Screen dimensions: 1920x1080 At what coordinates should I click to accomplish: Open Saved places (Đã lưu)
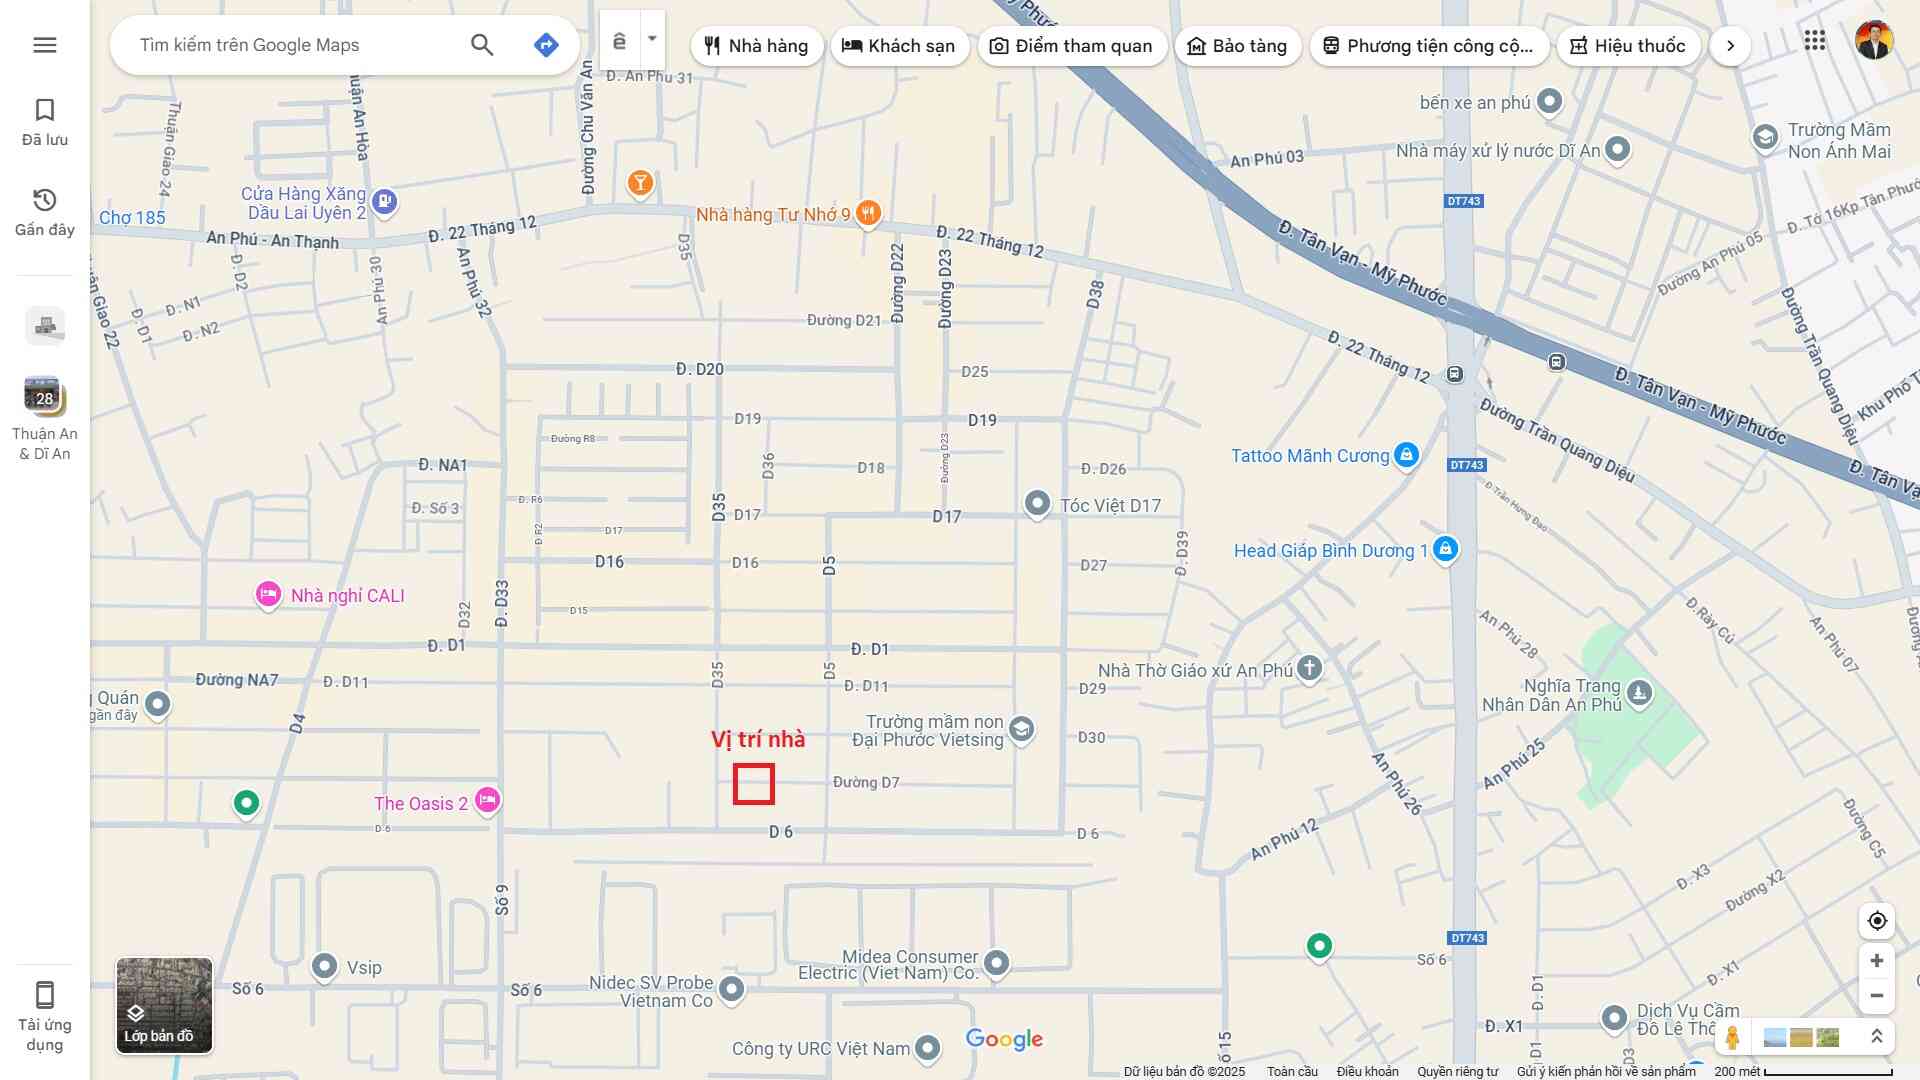tap(44, 122)
